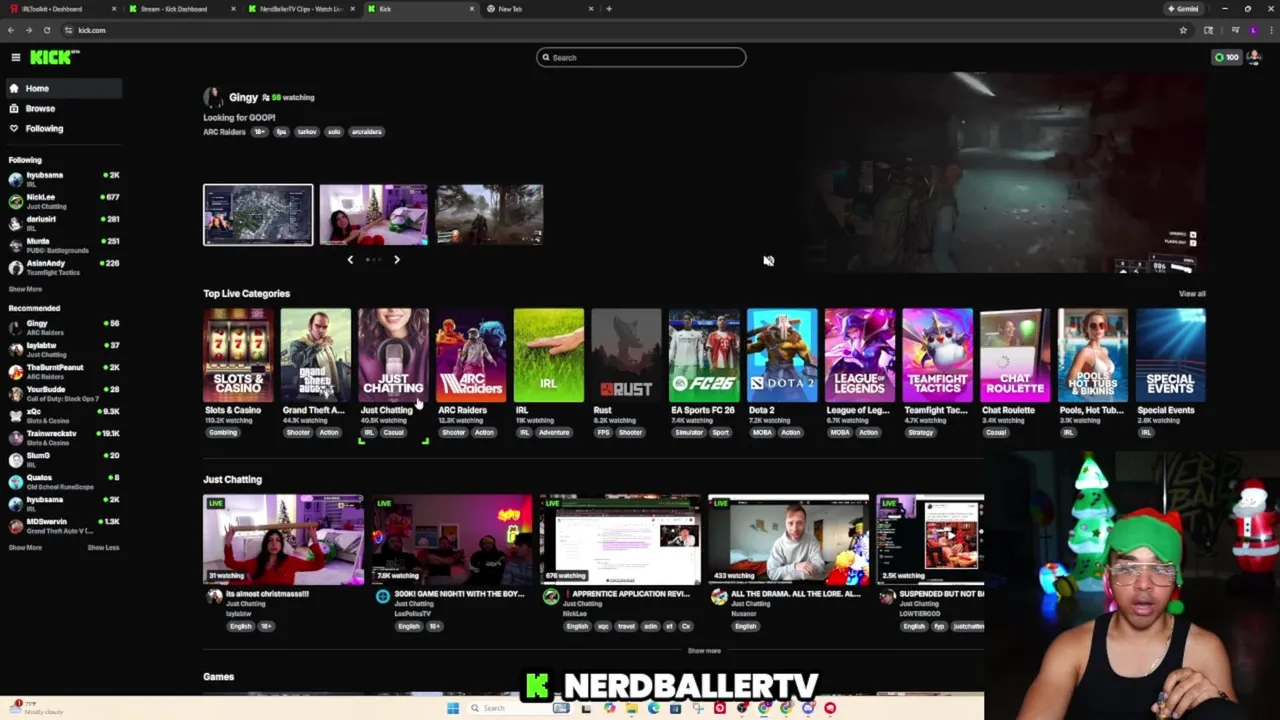
Task: Open the Pools, Hot Tubs category card
Action: [1093, 356]
